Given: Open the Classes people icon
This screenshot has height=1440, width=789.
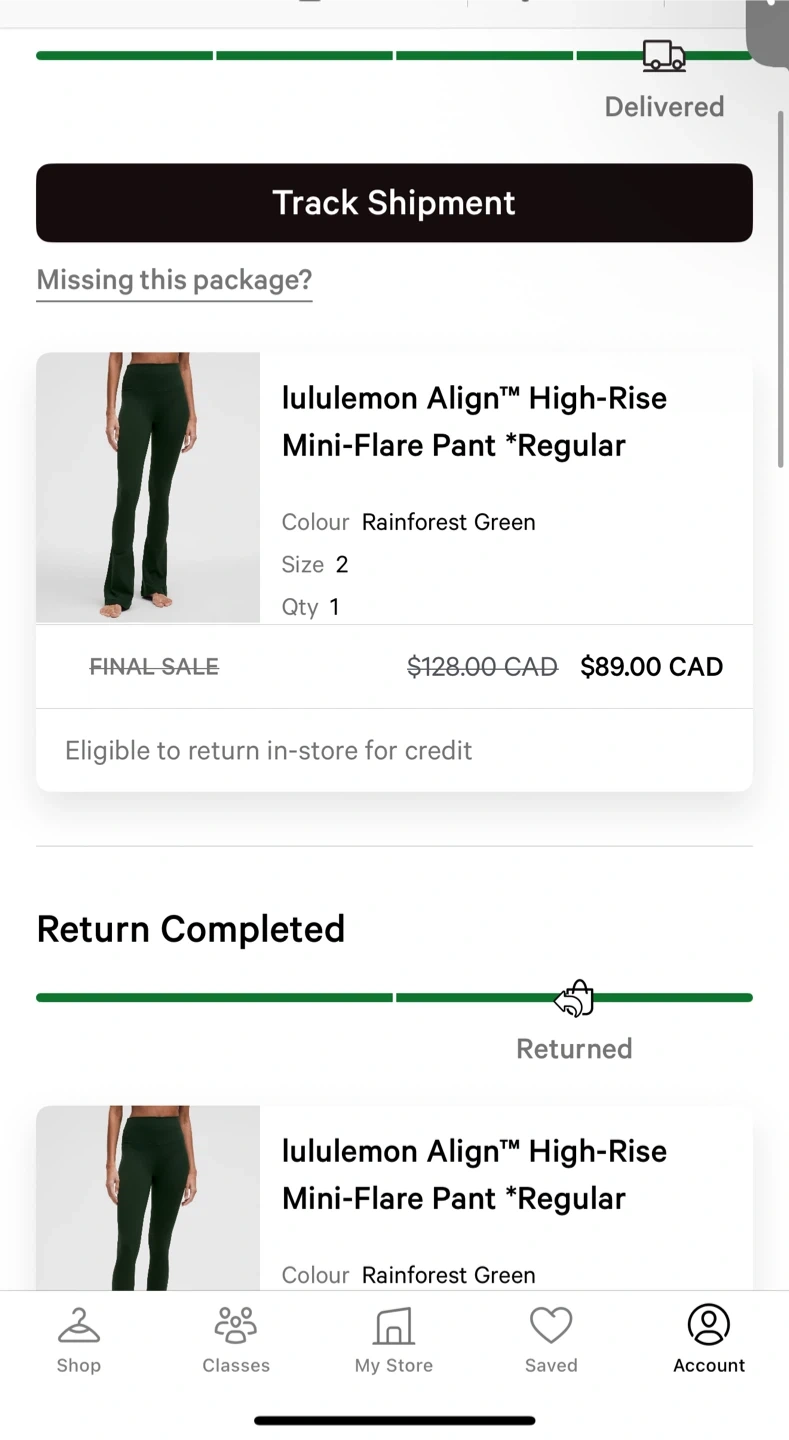Looking at the screenshot, I should point(236,1326).
